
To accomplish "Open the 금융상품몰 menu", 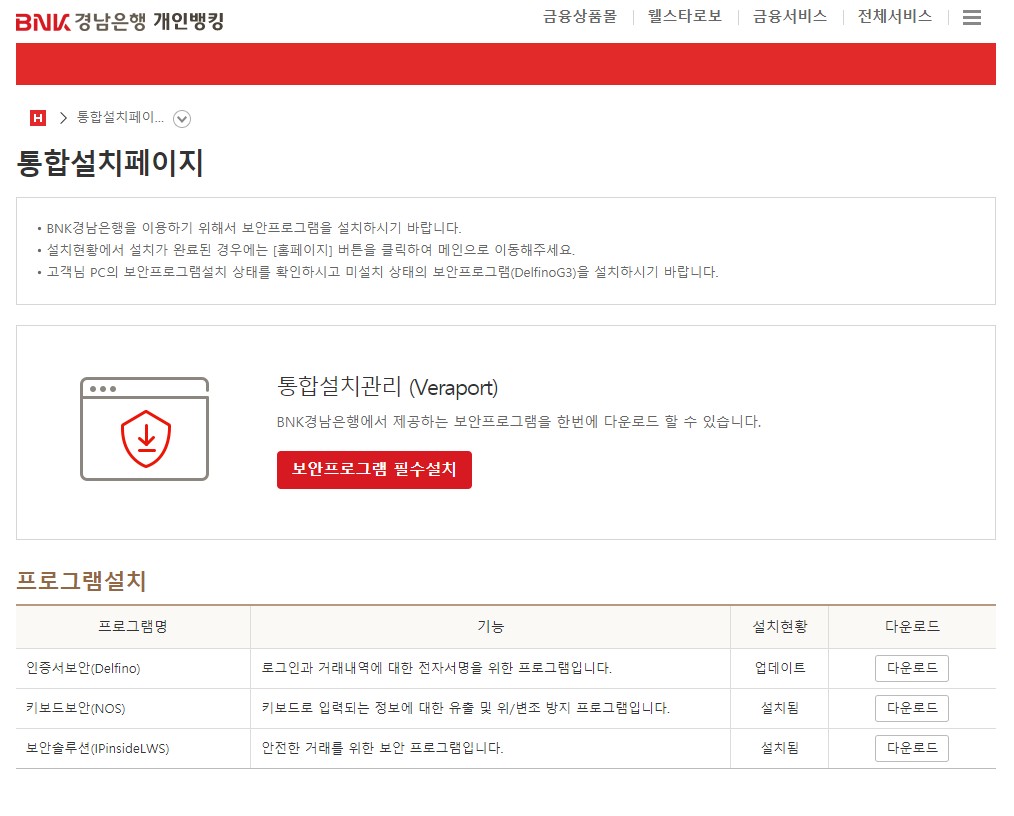I will click(580, 16).
